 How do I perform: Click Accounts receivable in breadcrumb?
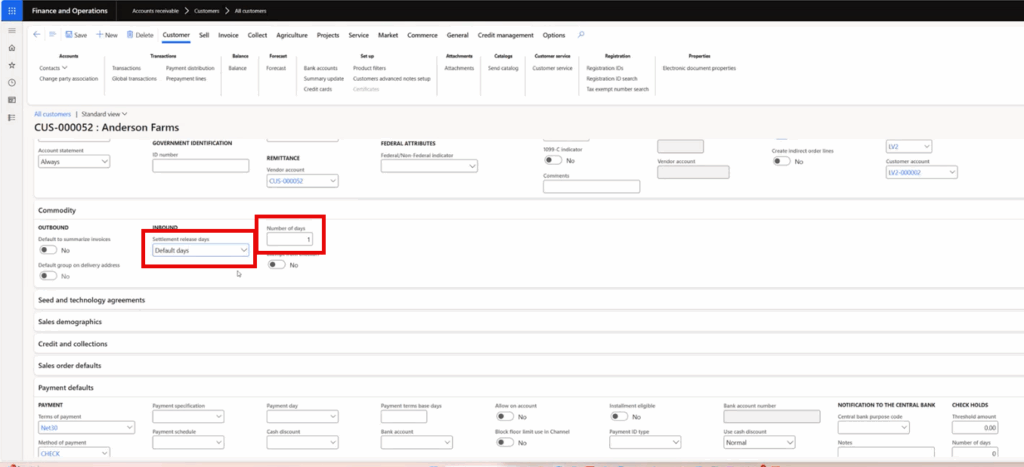tap(155, 11)
